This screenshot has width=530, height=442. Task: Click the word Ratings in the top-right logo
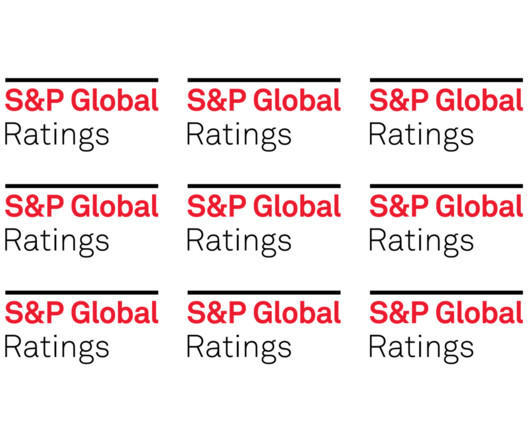[x=421, y=137]
